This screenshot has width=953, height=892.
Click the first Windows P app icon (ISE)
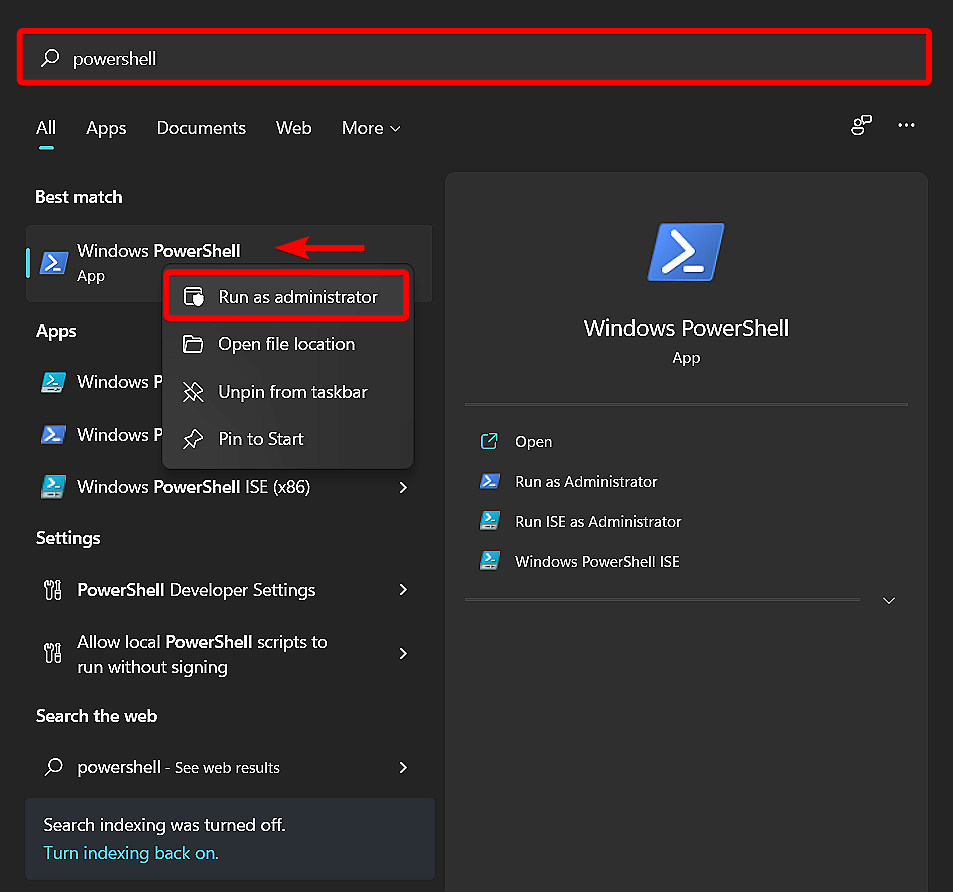click(x=53, y=382)
